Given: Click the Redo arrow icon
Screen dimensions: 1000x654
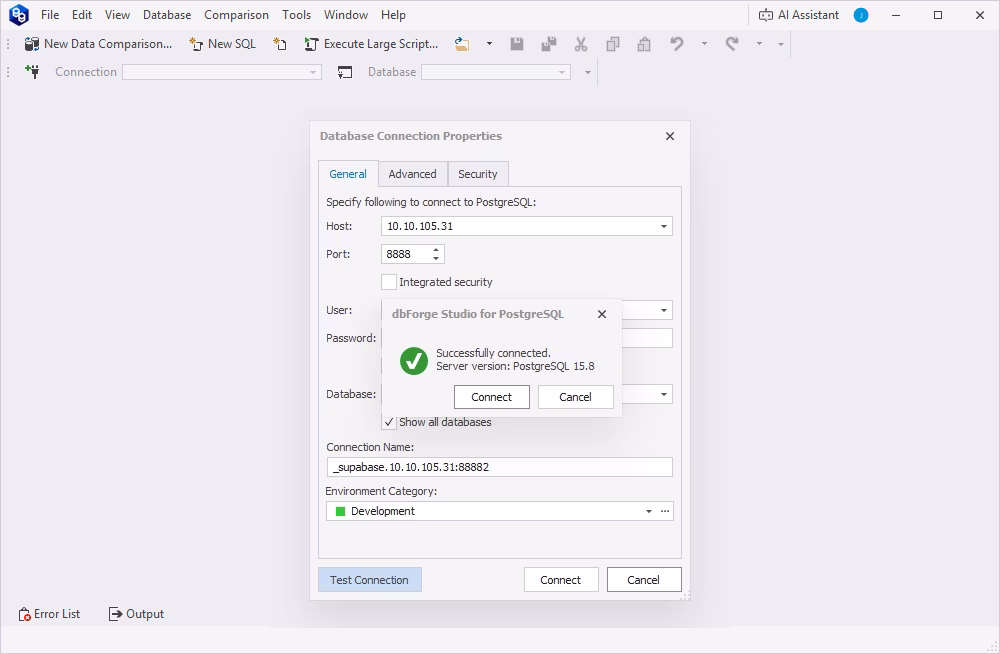Looking at the screenshot, I should (732, 44).
